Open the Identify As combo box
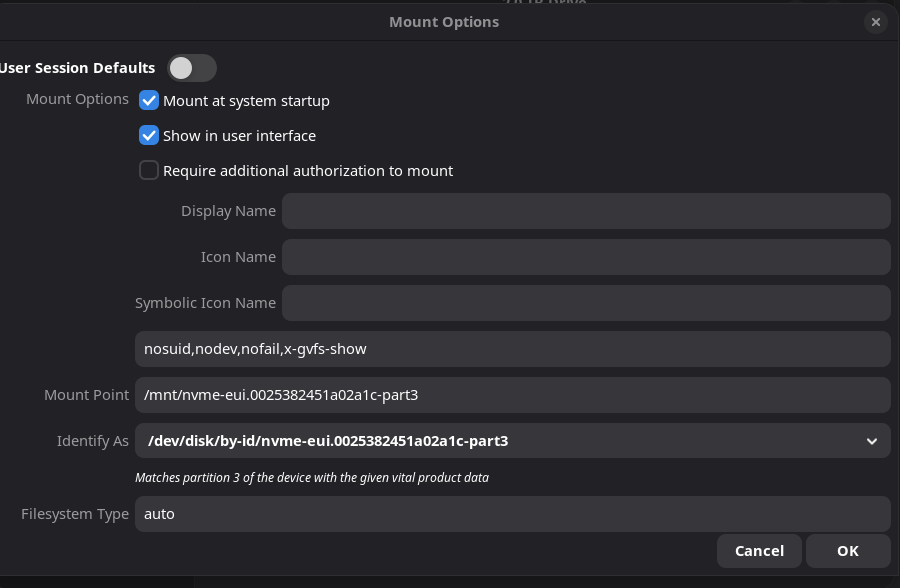 click(500, 441)
